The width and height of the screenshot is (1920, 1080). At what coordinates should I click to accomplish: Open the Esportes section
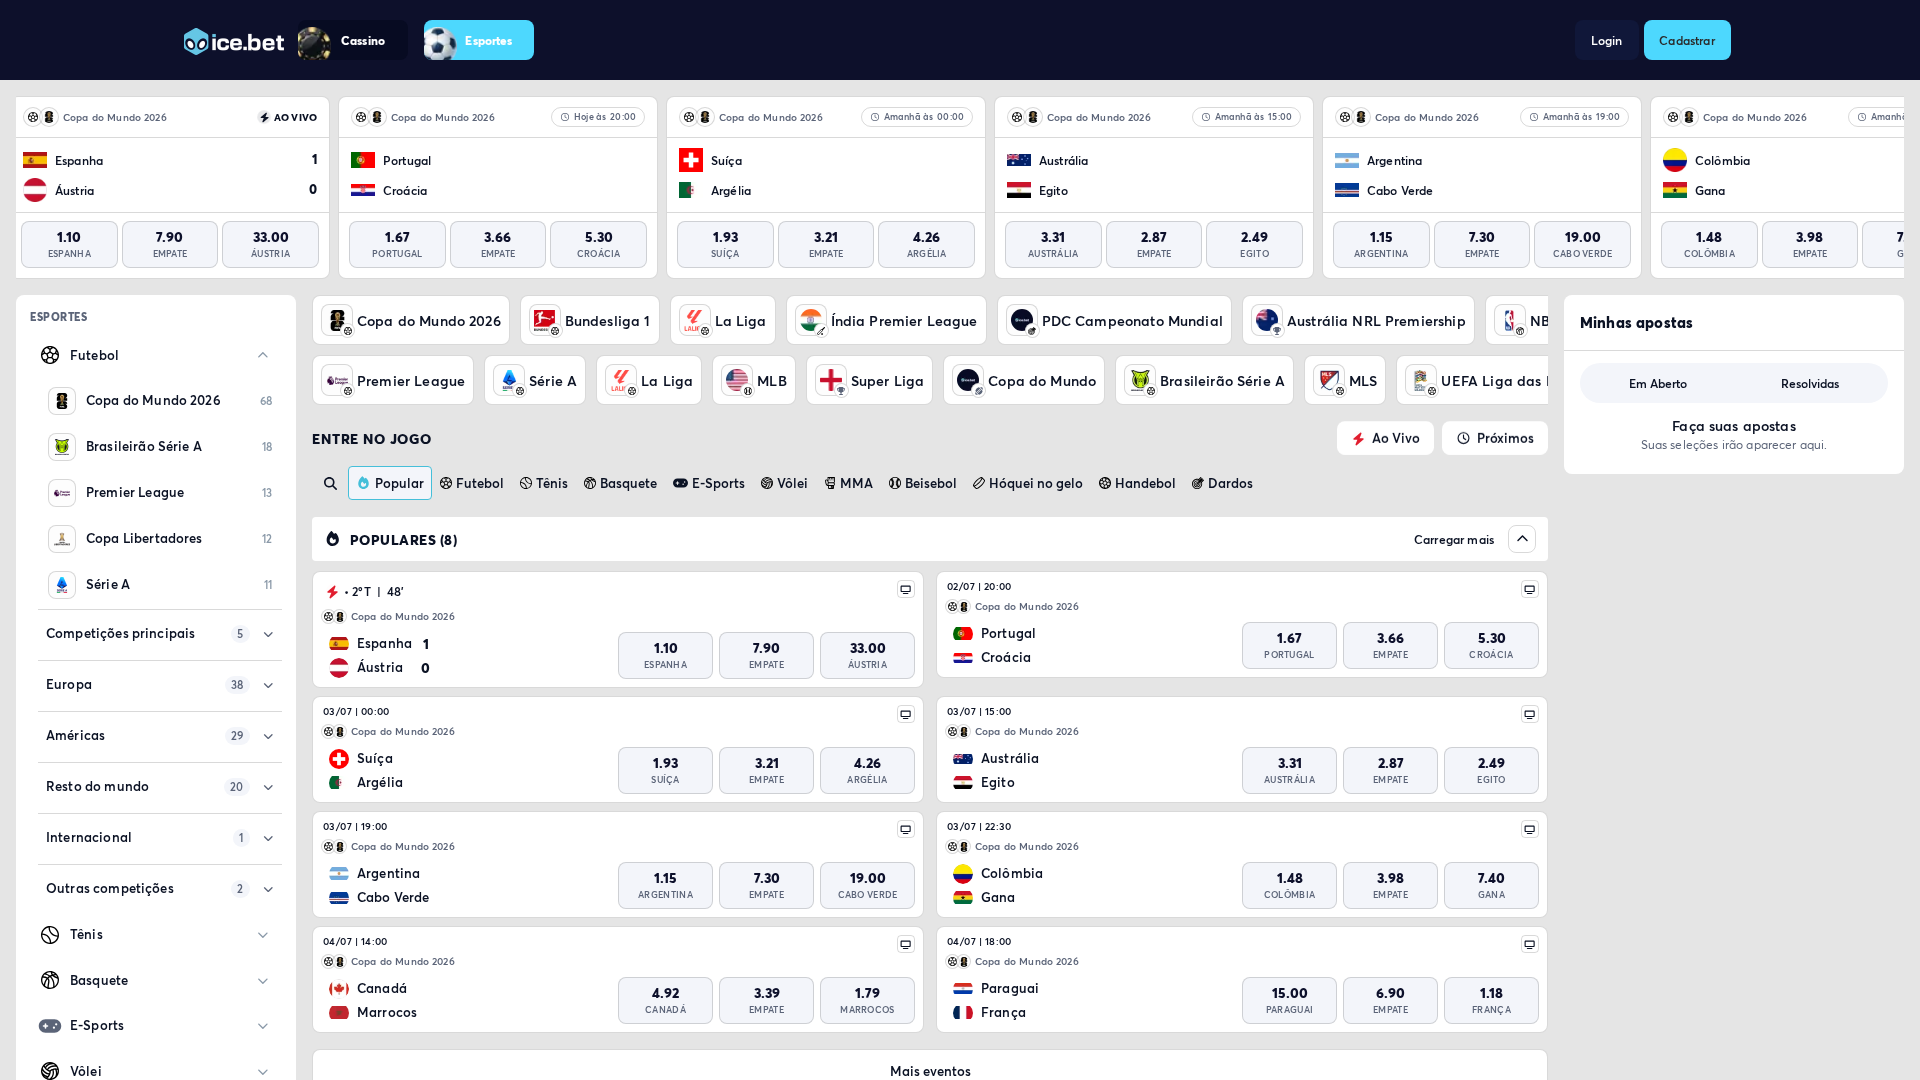coord(478,40)
